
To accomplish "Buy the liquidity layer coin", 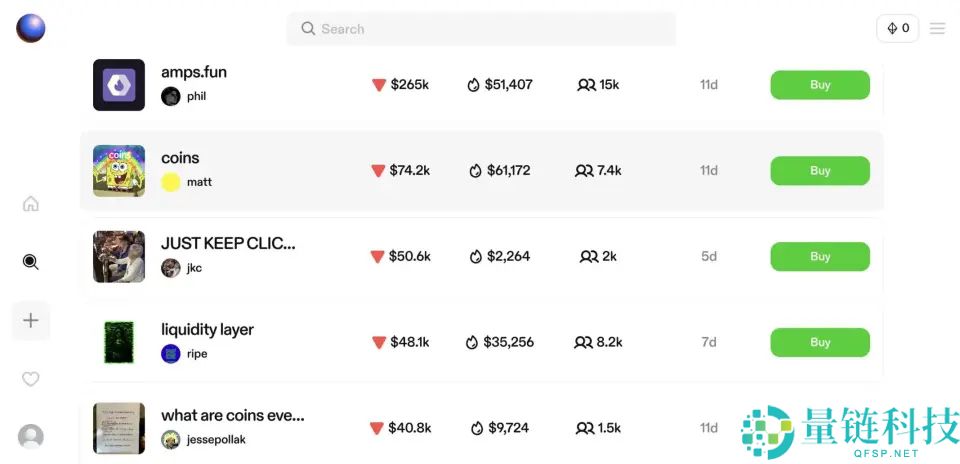I will click(x=819, y=343).
